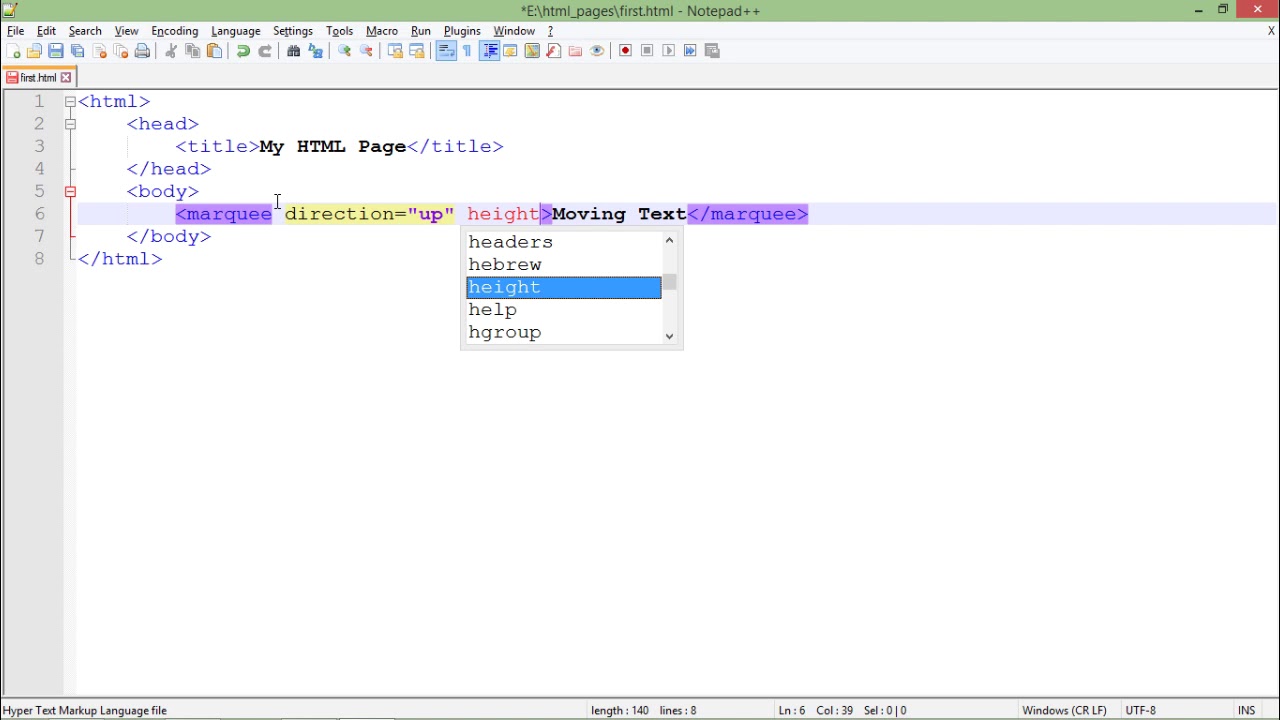
Task: Open the Language menu
Action: [x=236, y=31]
